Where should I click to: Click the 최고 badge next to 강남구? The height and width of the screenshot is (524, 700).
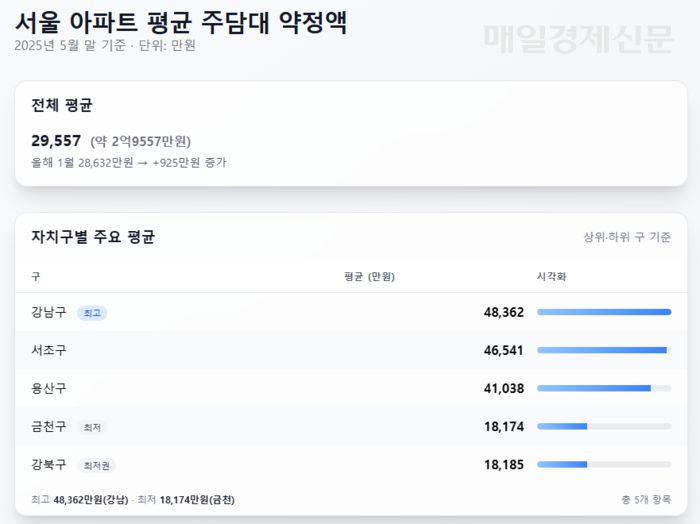pos(92,313)
